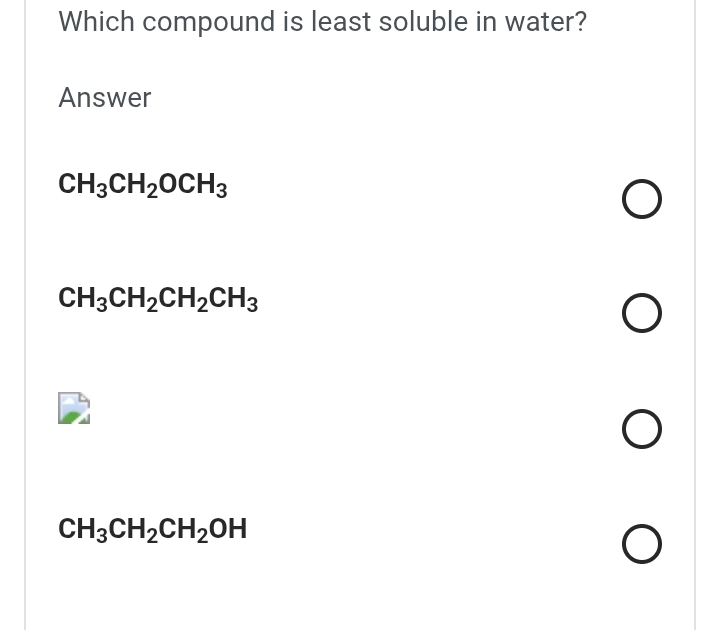Click the word "compound" in the question
The height and width of the screenshot is (630, 720).
pyautogui.click(x=199, y=22)
